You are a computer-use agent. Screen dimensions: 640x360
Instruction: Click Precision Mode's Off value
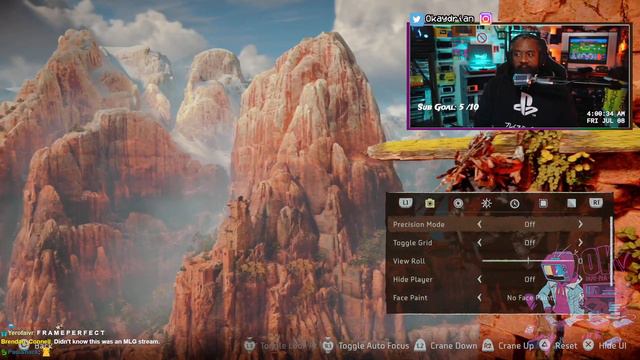coord(529,224)
